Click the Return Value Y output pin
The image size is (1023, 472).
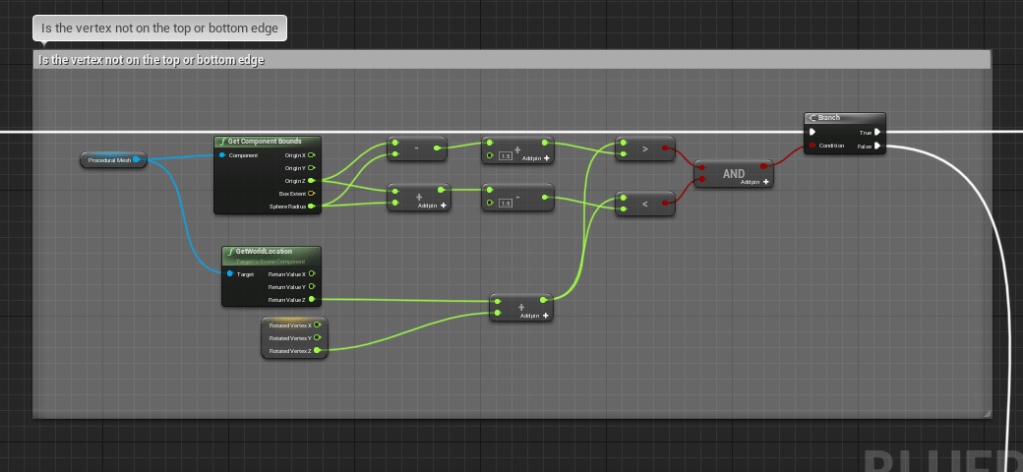tap(311, 286)
